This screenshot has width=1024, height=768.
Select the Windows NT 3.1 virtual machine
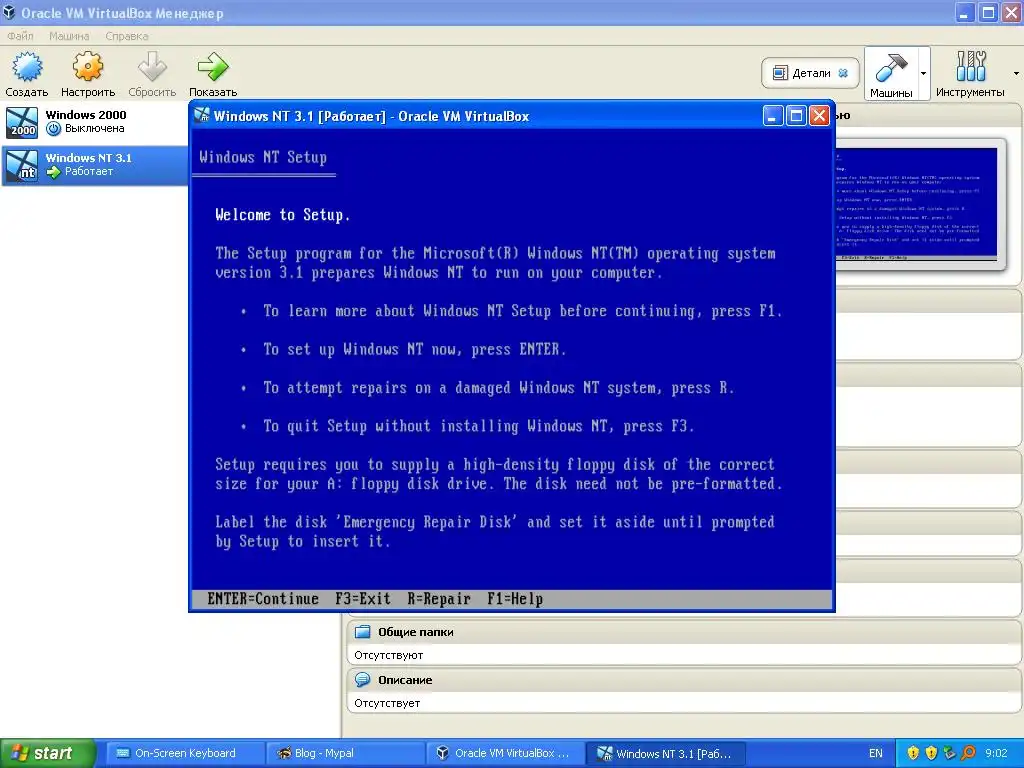(95, 165)
